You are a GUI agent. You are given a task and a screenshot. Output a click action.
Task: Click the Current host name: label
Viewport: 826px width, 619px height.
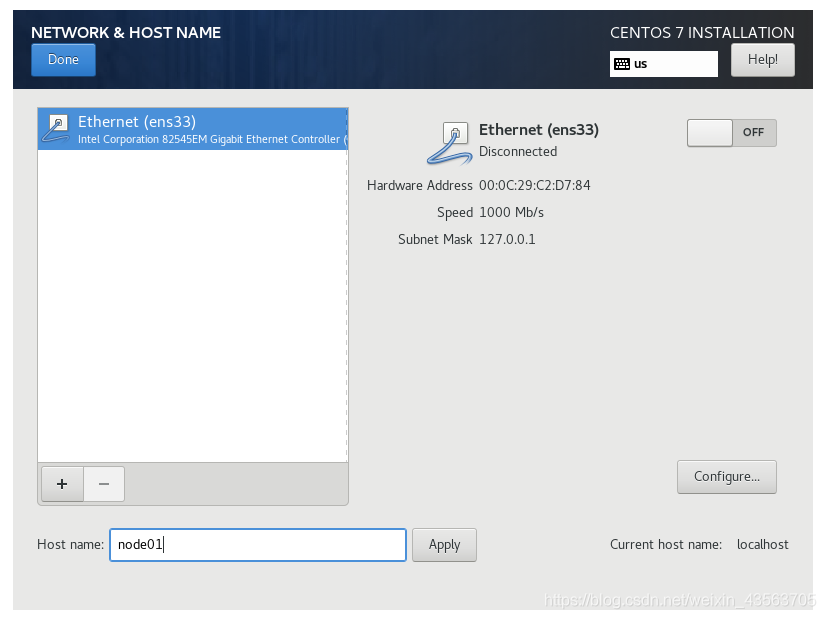coord(666,545)
